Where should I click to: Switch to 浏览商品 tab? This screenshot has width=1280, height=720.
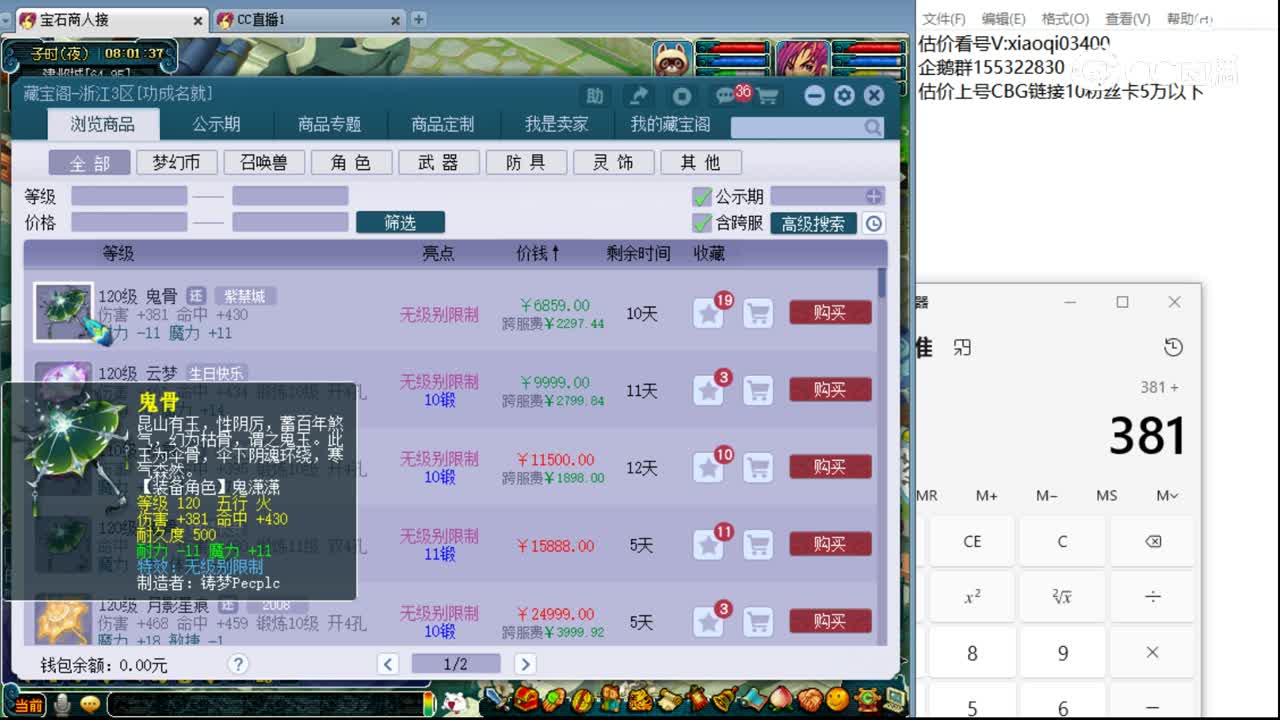102,124
